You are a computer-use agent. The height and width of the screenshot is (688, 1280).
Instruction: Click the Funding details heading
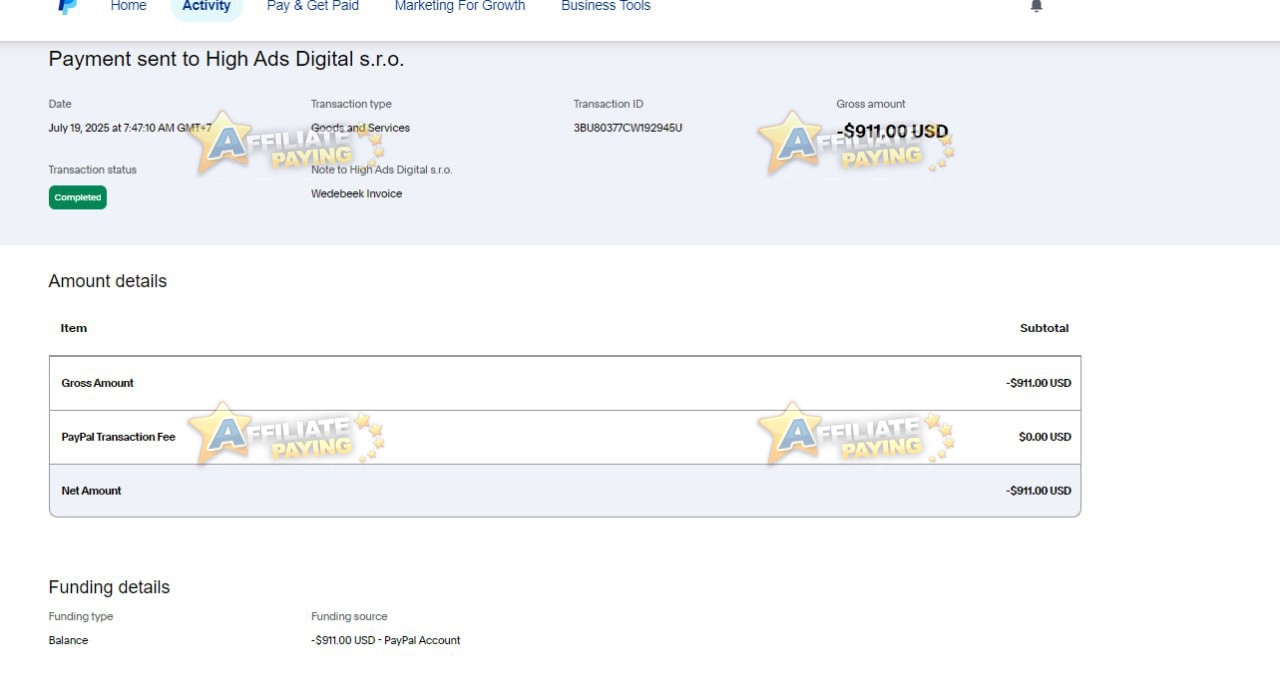coord(109,587)
